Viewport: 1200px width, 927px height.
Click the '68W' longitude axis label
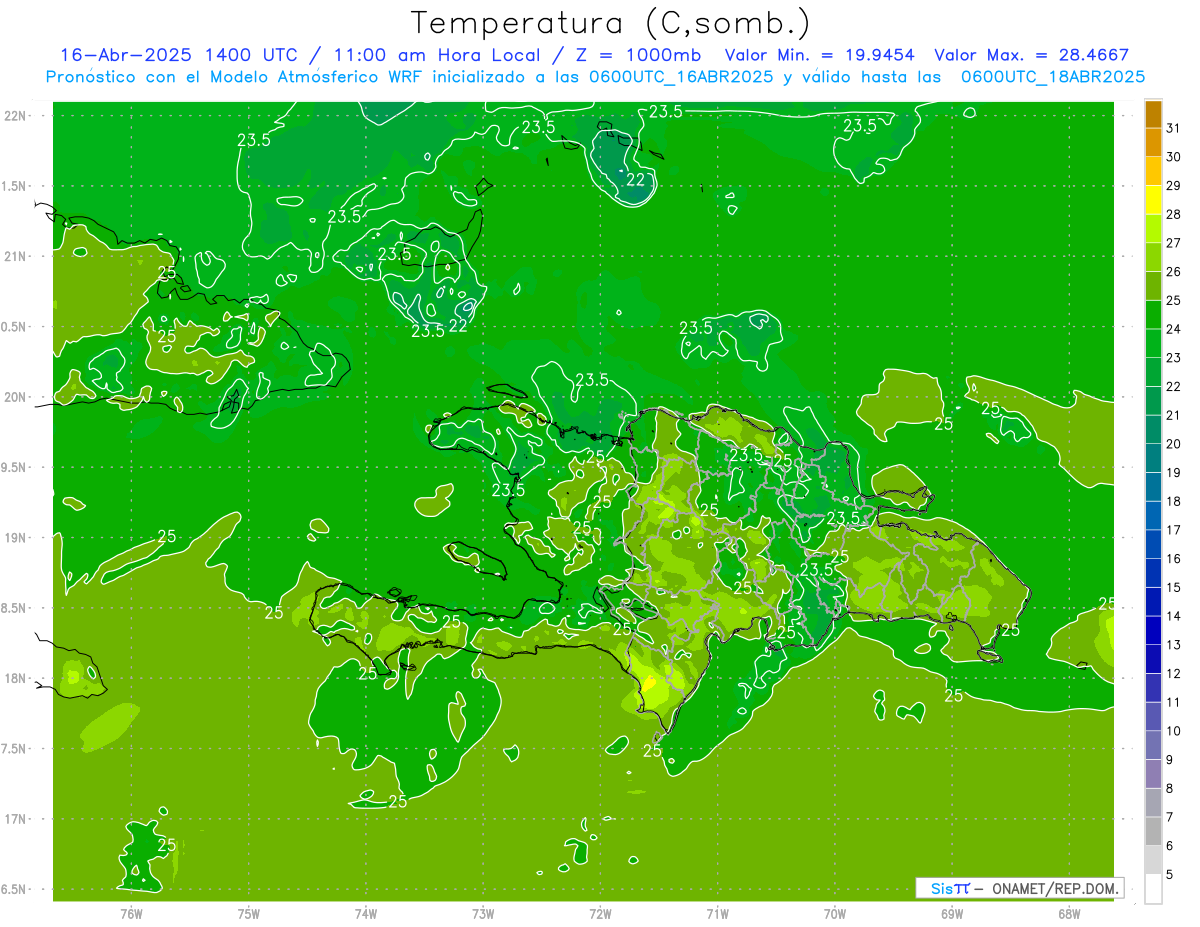click(x=1069, y=914)
